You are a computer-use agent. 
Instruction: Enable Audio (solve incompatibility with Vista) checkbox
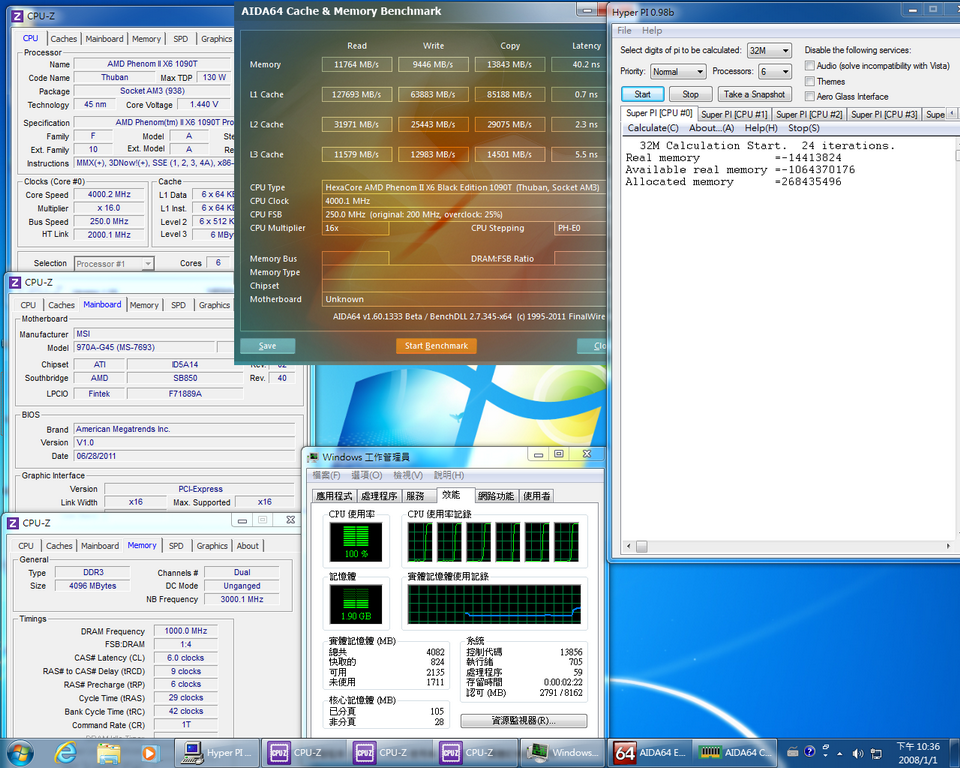[809, 66]
